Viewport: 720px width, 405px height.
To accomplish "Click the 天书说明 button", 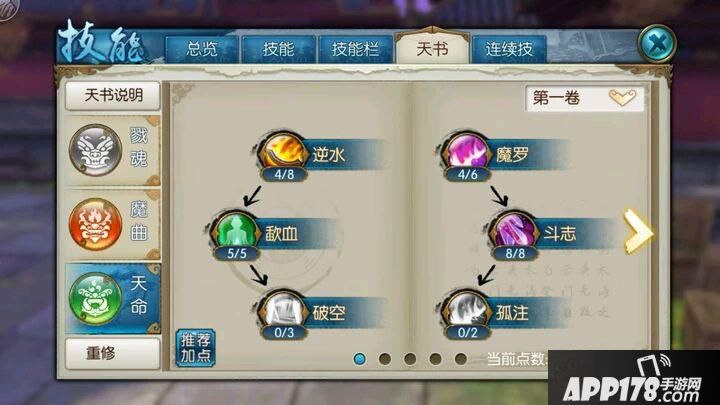I will (x=113, y=96).
